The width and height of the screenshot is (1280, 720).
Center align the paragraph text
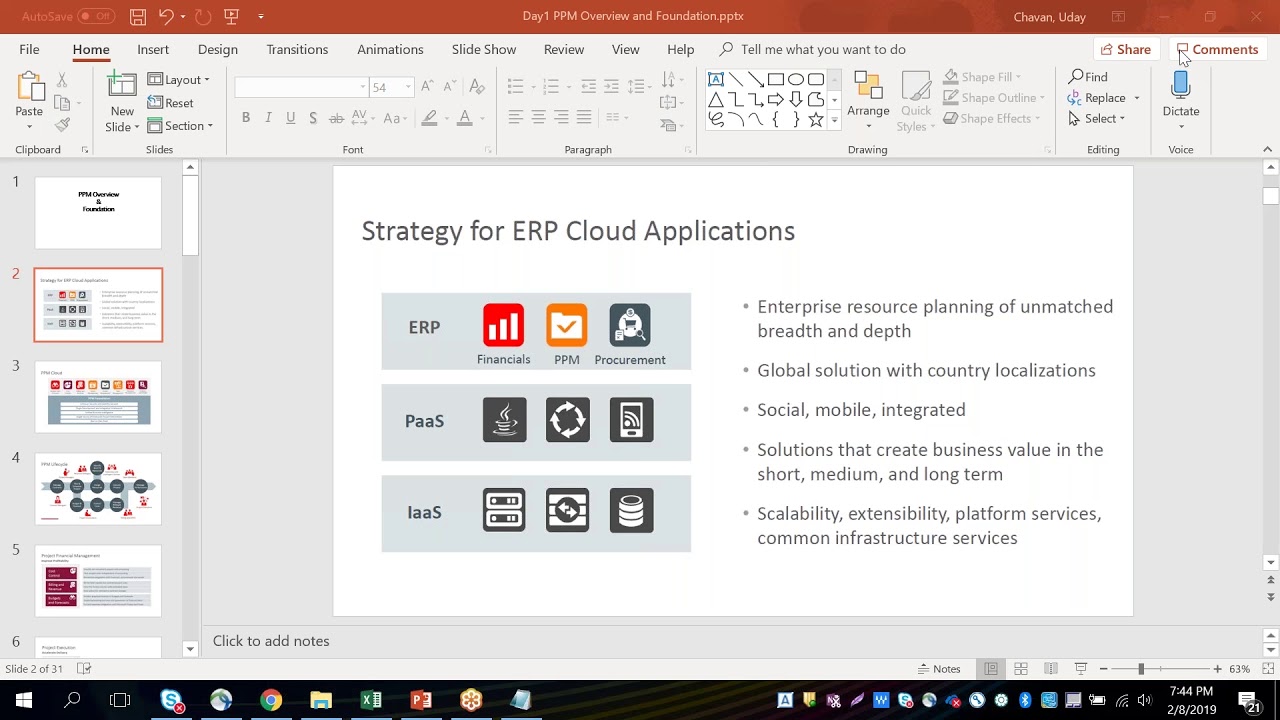[538, 118]
